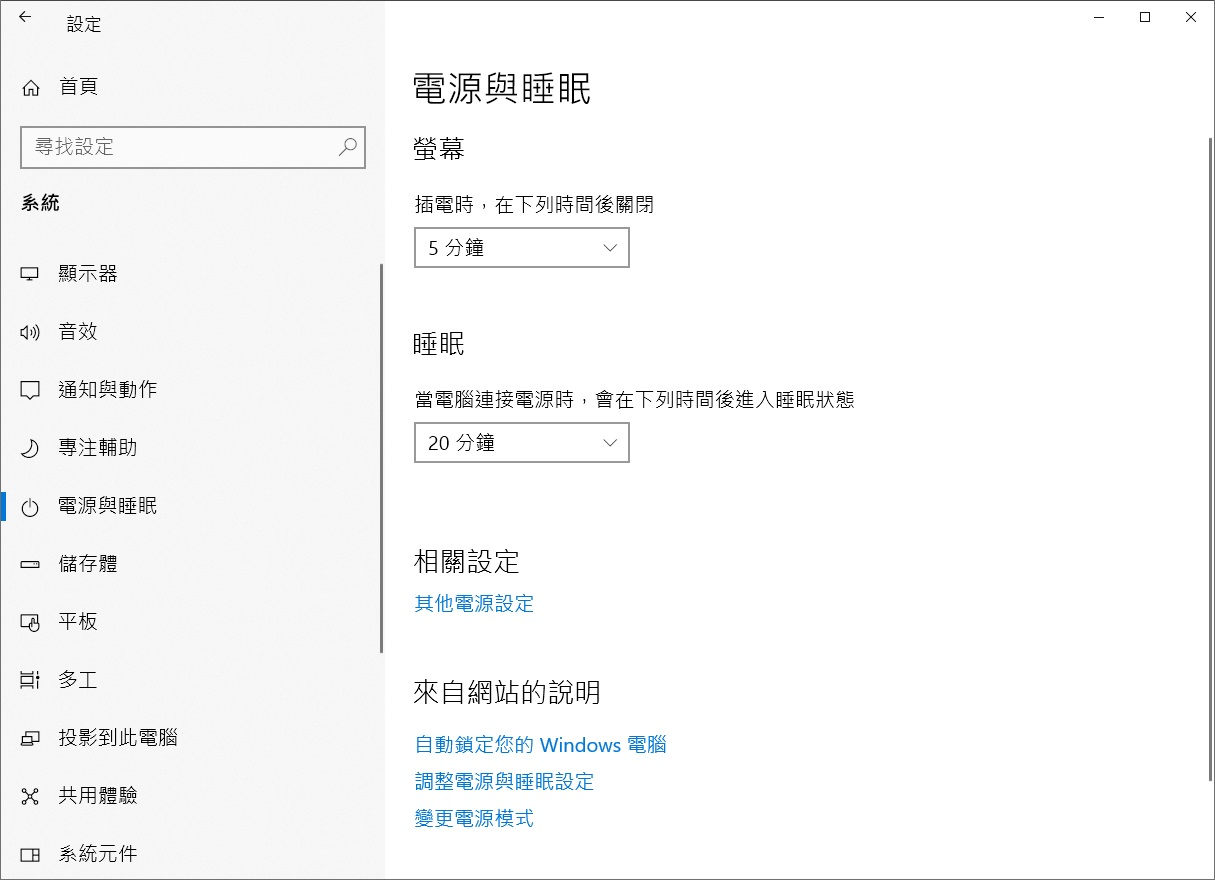
Task: Select the speaker icon for 音效
Action: click(30, 332)
